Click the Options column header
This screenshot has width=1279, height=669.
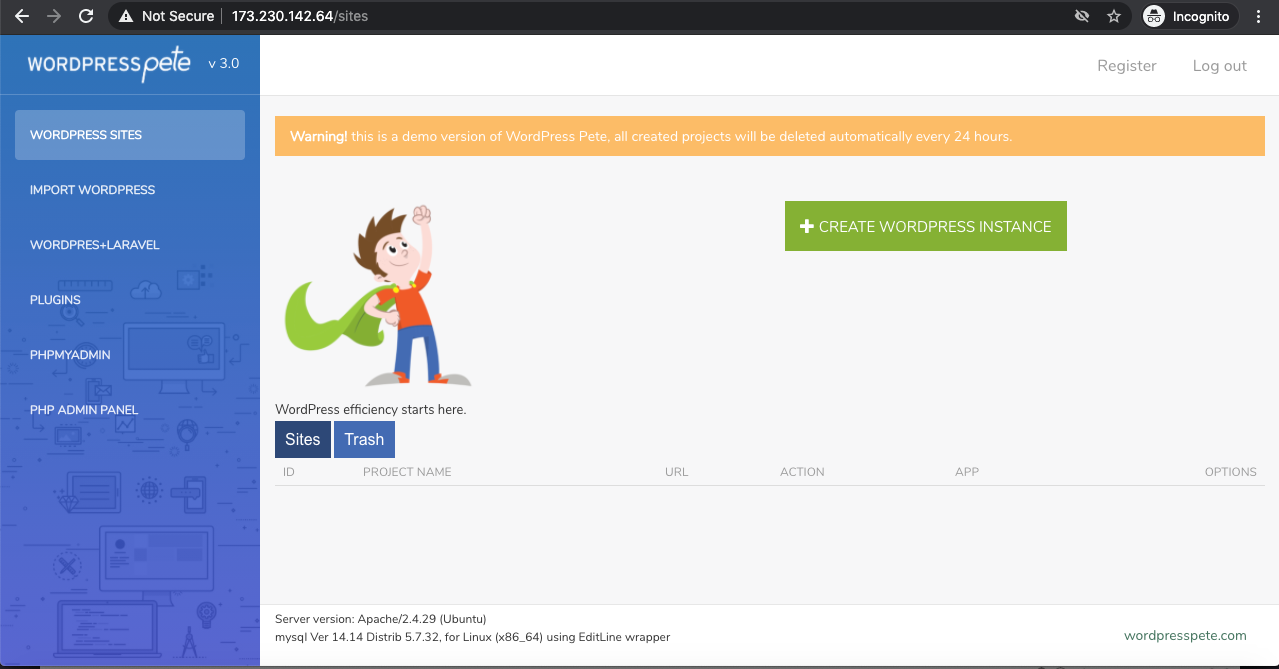[1231, 472]
